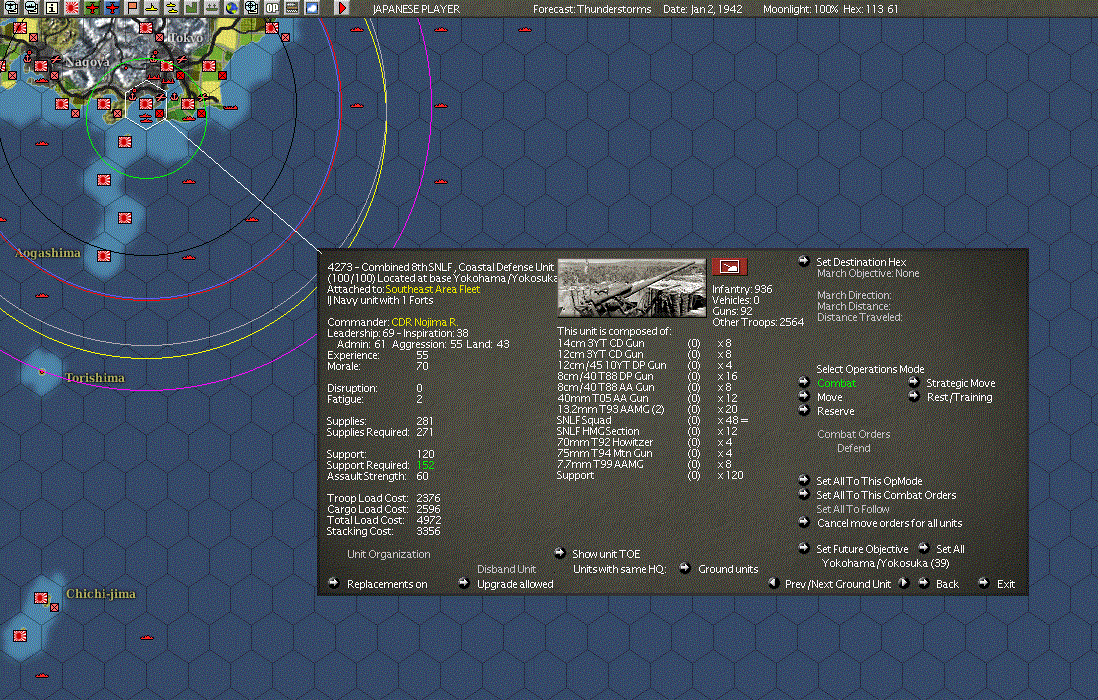Click the SNLF Squad device row
Image resolution: width=1098 pixels, height=700 pixels.
pos(652,420)
